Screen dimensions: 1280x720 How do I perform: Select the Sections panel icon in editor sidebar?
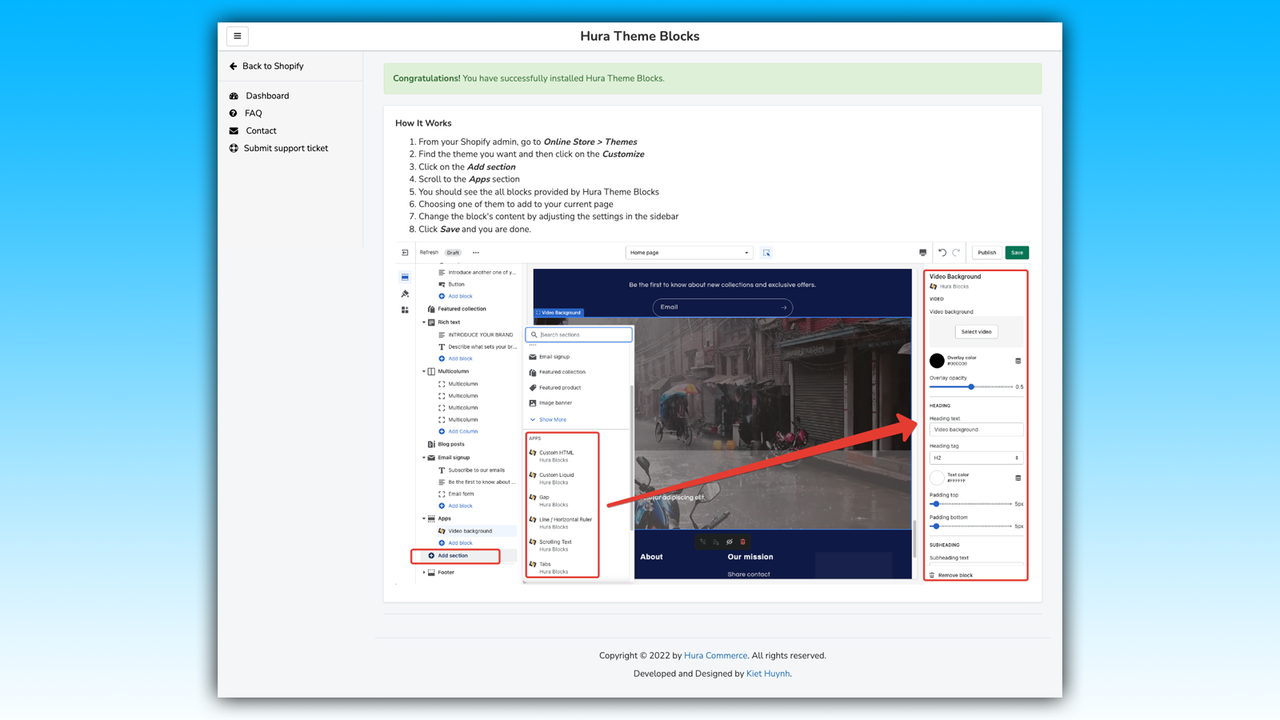[x=405, y=276]
